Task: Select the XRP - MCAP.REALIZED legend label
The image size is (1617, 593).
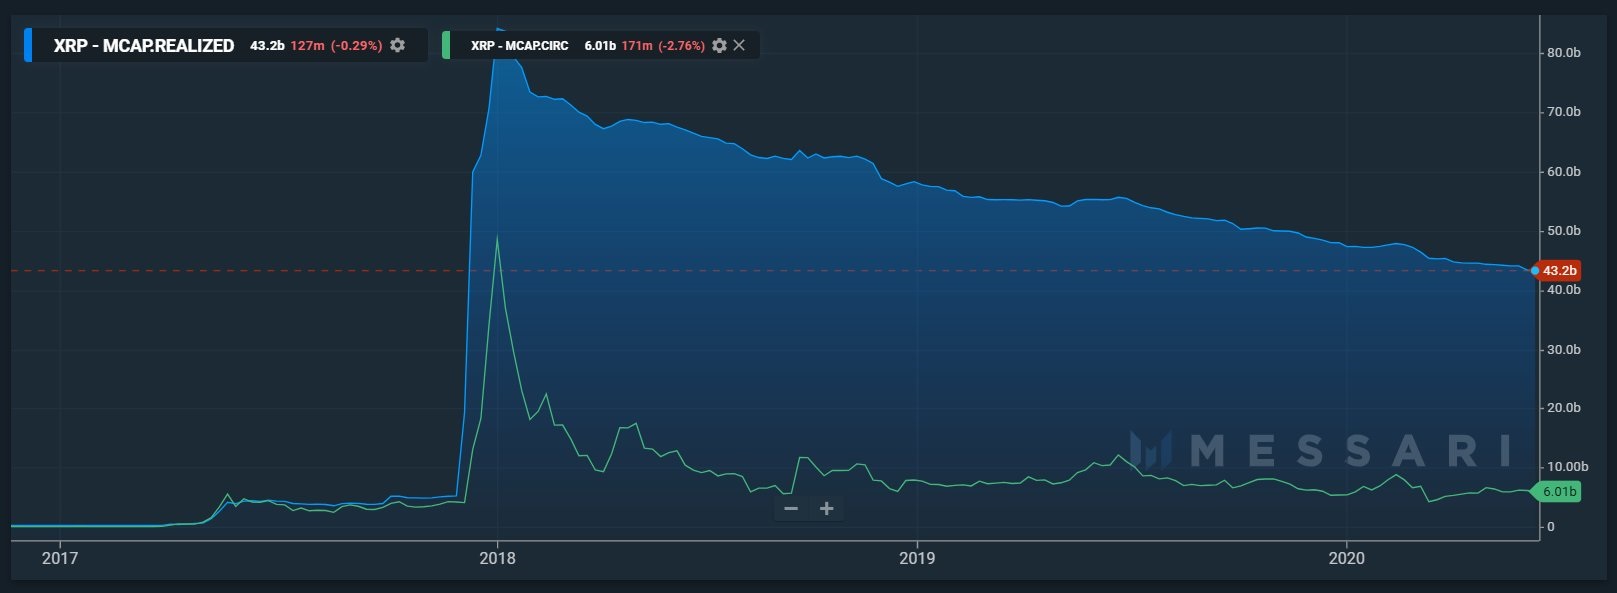Action: [x=144, y=45]
